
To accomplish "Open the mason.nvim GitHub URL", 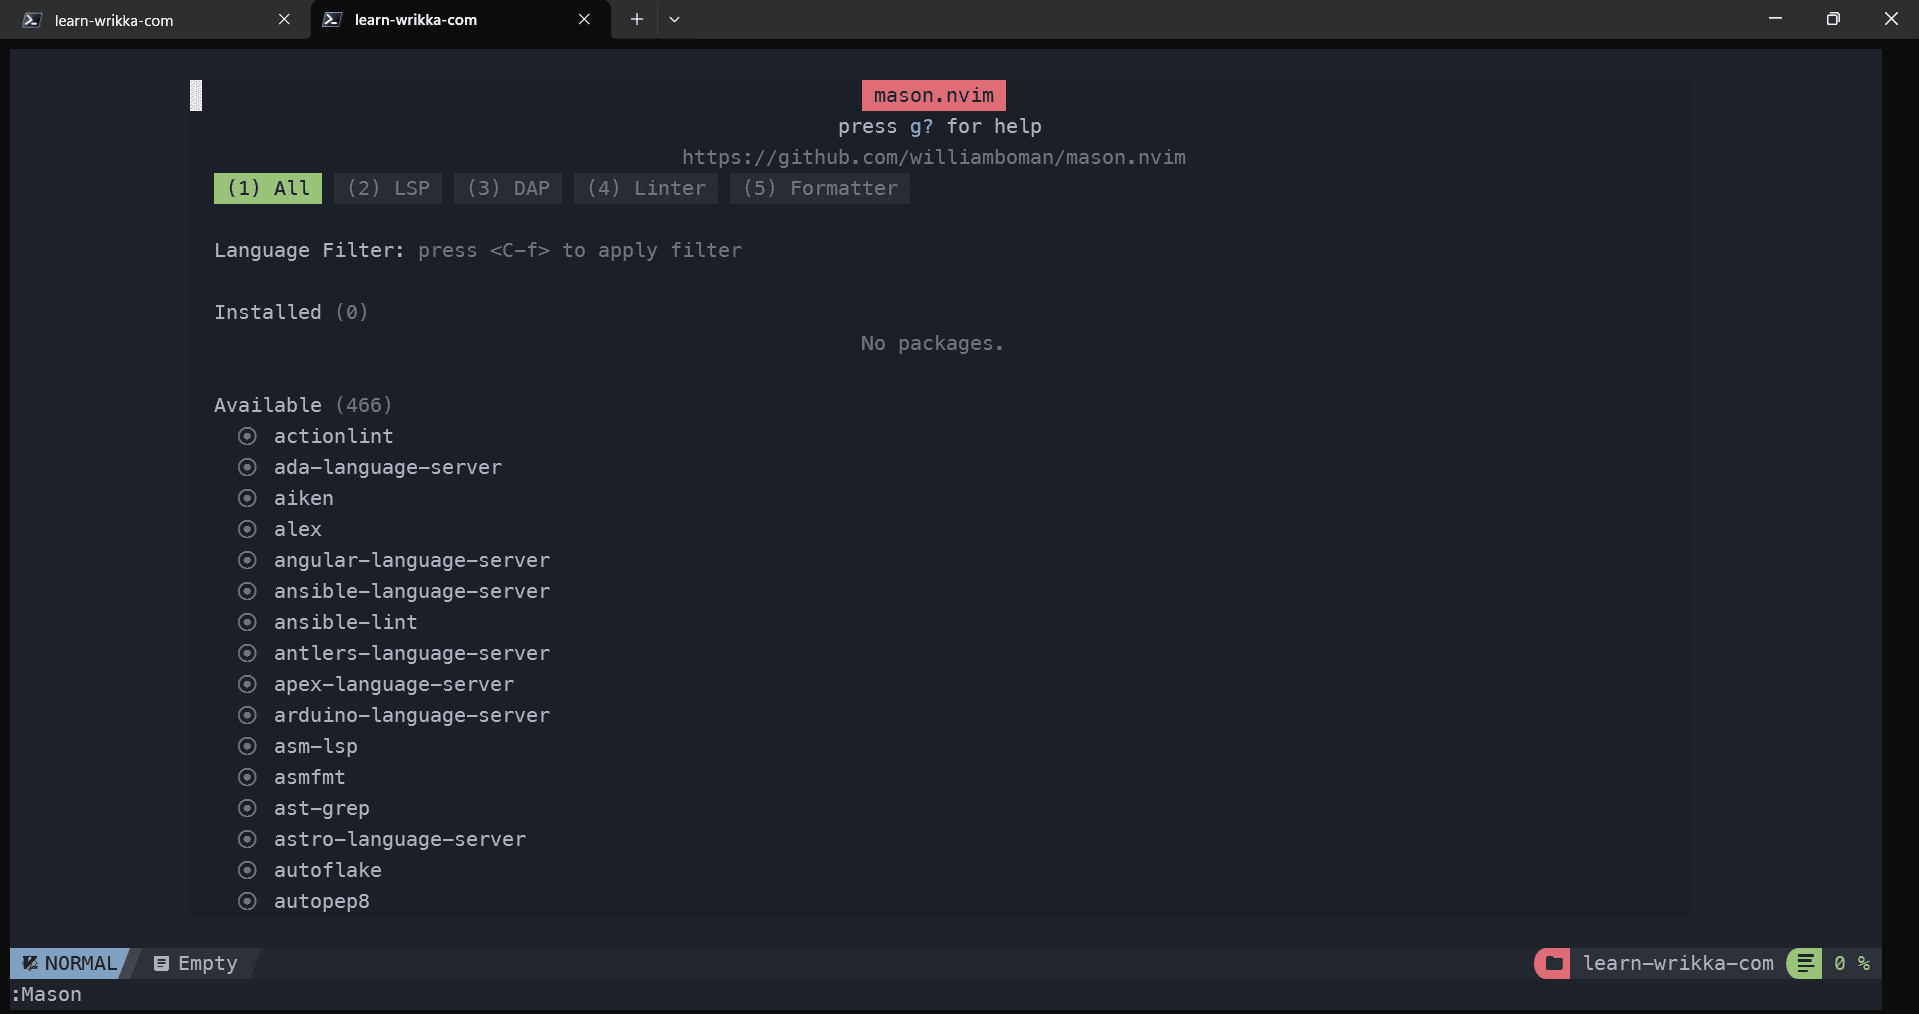I will pos(934,157).
